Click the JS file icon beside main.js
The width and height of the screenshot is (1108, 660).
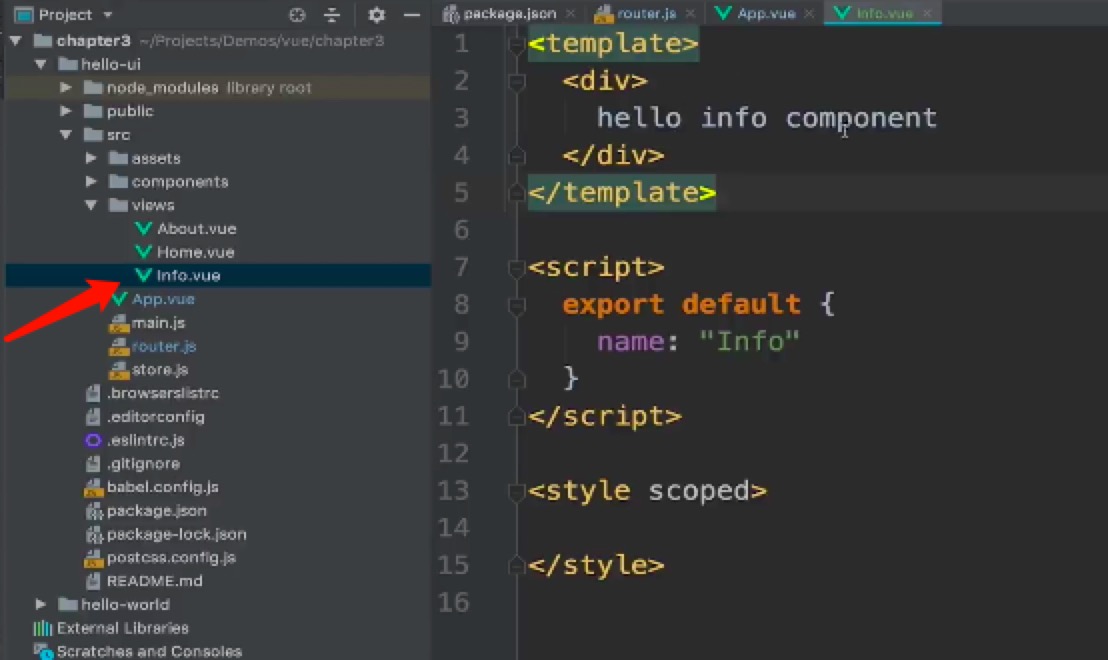point(119,323)
